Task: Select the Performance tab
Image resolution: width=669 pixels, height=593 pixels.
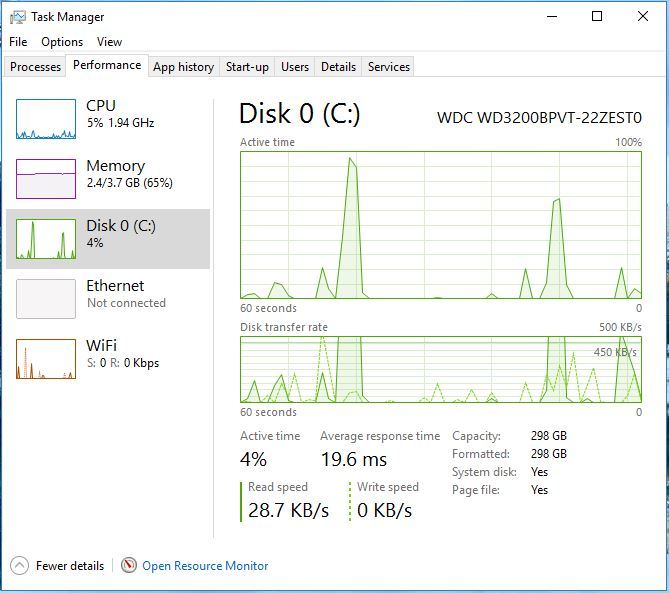Action: pyautogui.click(x=107, y=65)
